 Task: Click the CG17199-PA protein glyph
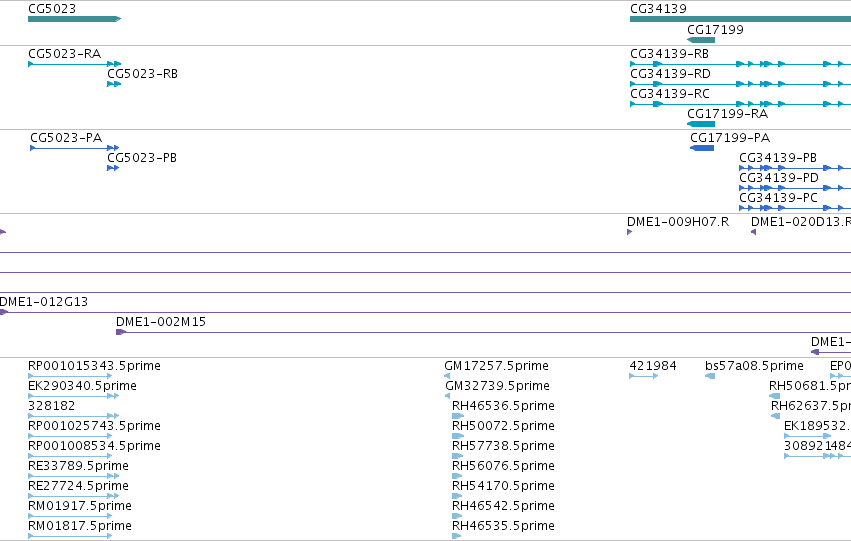pyautogui.click(x=702, y=148)
